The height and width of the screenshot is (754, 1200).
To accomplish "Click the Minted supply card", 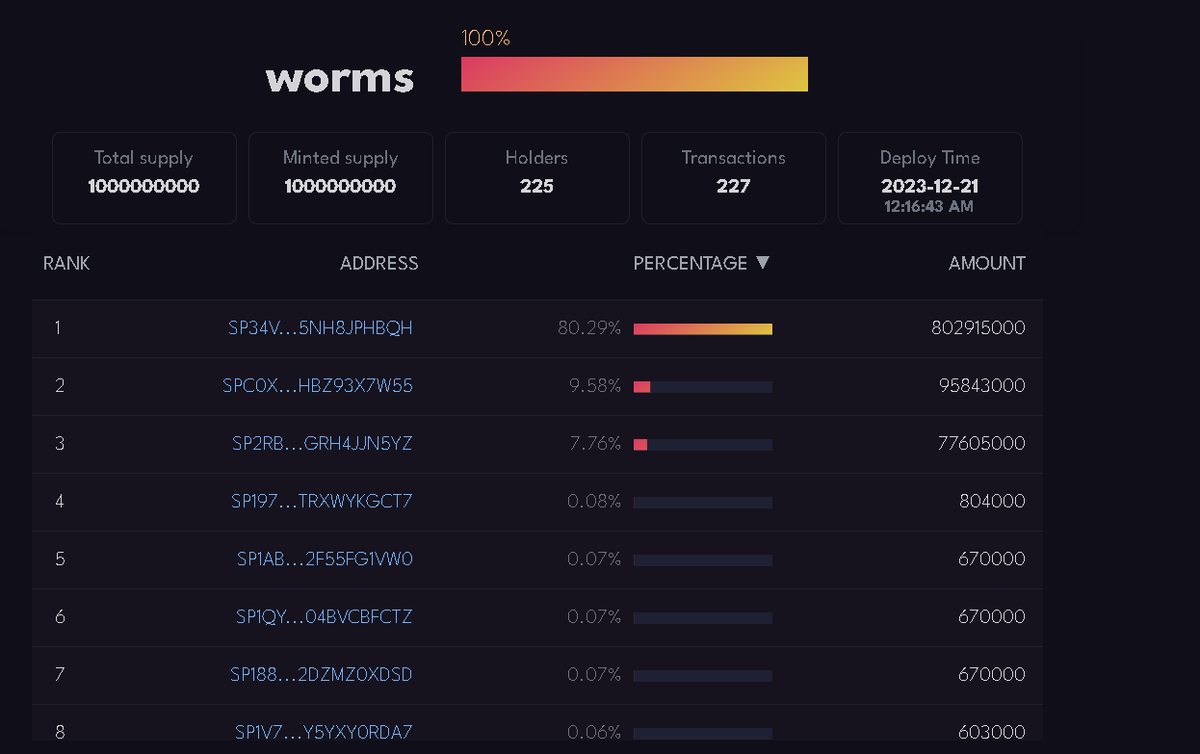I will (340, 177).
